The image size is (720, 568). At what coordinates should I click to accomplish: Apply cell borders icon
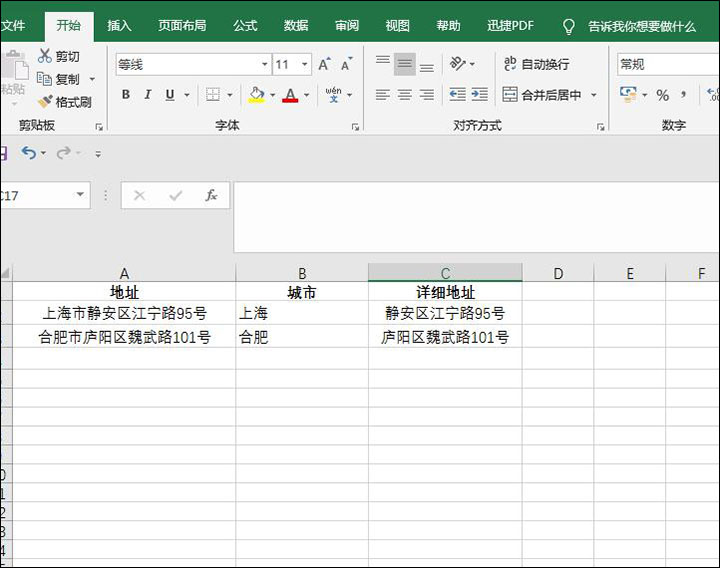pyautogui.click(x=213, y=95)
